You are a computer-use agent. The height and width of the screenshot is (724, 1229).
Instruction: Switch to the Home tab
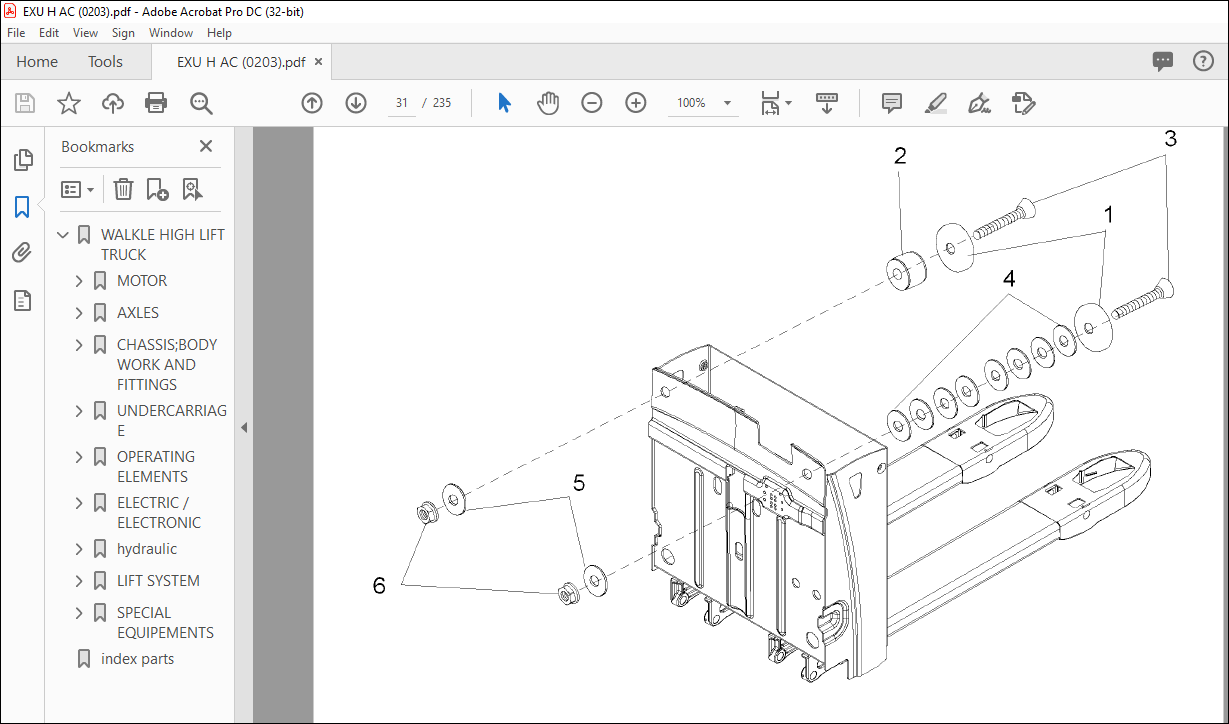(x=37, y=61)
